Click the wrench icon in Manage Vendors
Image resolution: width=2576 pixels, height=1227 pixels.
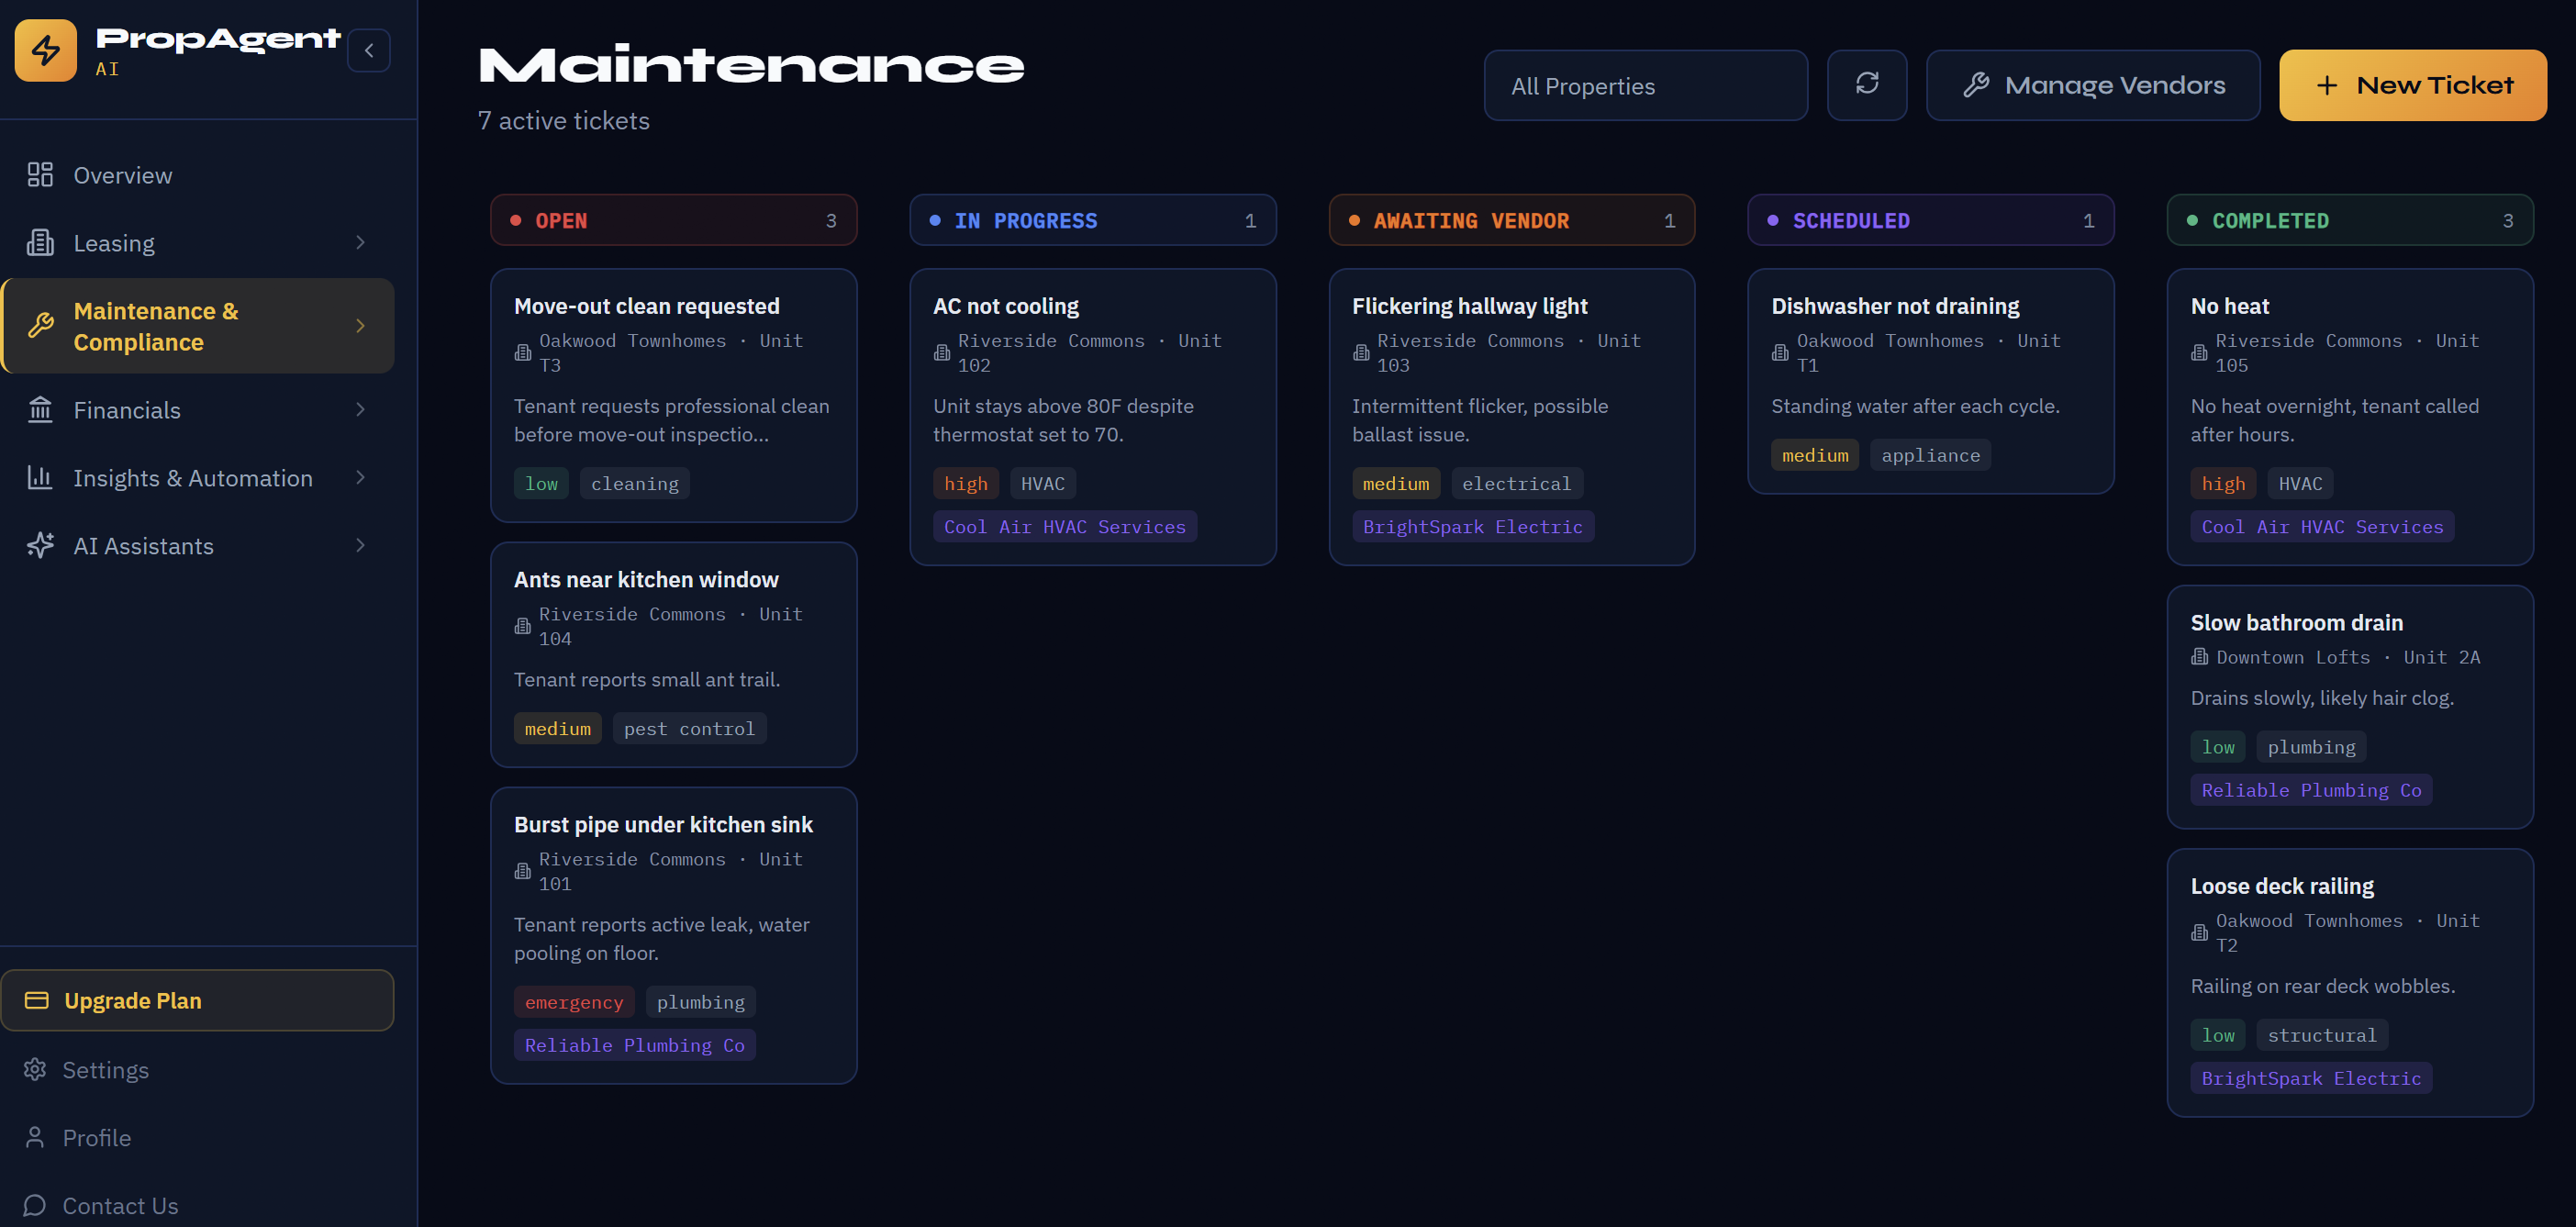[1975, 85]
